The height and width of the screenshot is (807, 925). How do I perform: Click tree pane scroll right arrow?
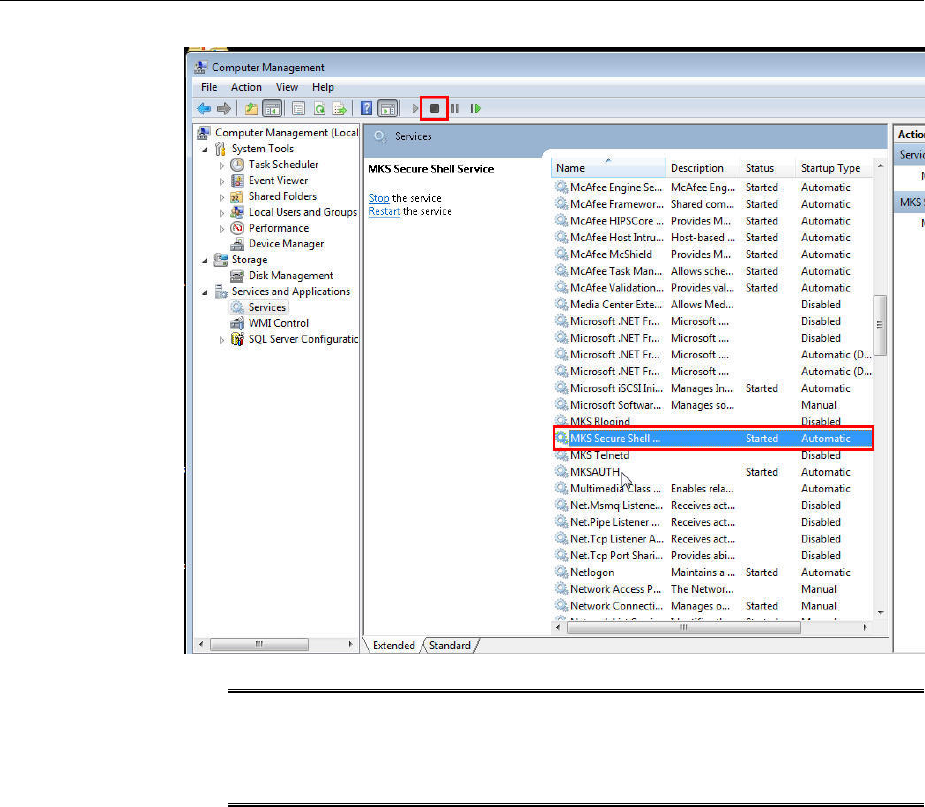[x=350, y=644]
